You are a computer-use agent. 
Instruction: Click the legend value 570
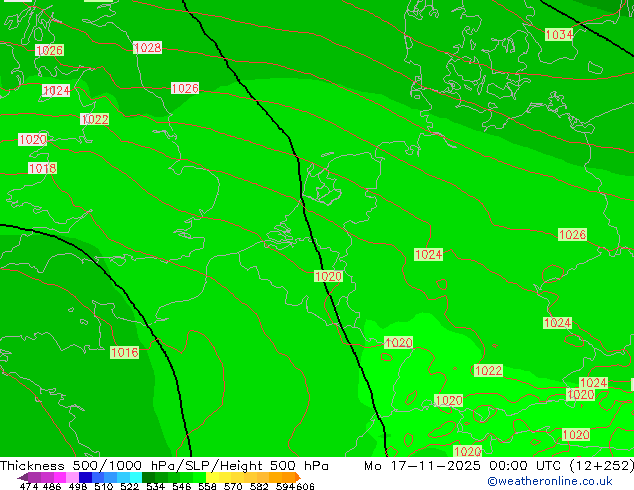coord(233,486)
